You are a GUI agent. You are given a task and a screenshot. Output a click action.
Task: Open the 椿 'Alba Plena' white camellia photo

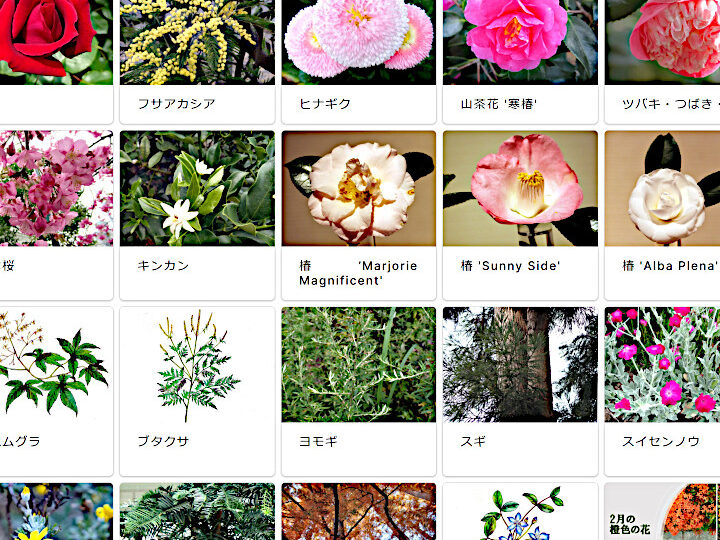pyautogui.click(x=662, y=188)
